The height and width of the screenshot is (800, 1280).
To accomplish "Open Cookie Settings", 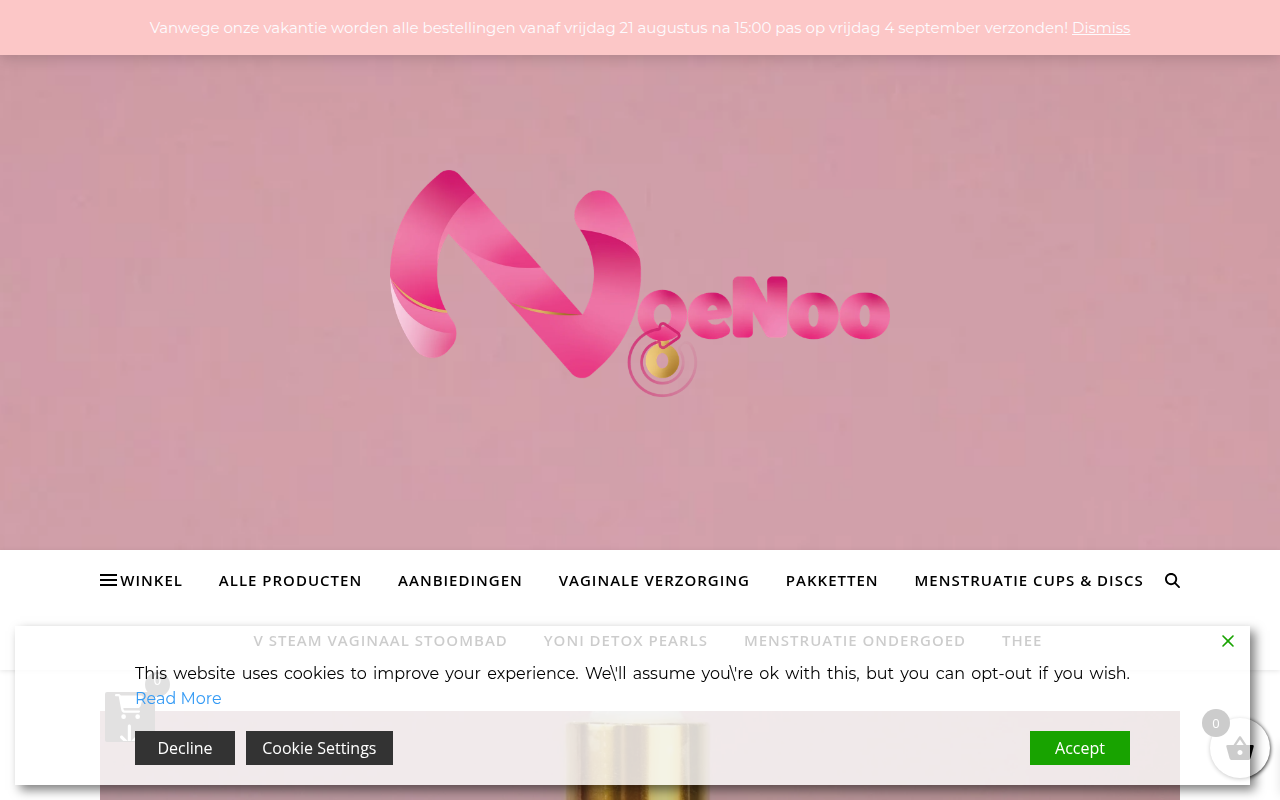I will pos(319,748).
